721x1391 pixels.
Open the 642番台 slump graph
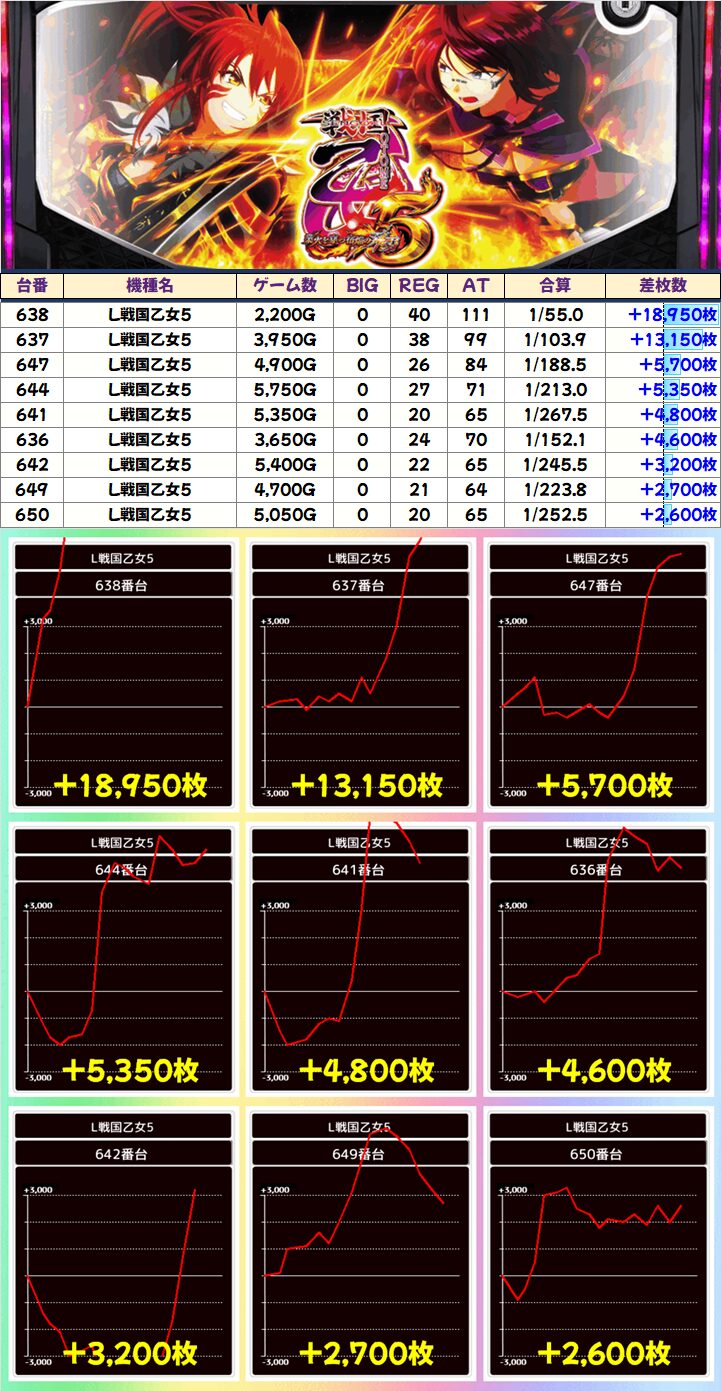point(123,1243)
